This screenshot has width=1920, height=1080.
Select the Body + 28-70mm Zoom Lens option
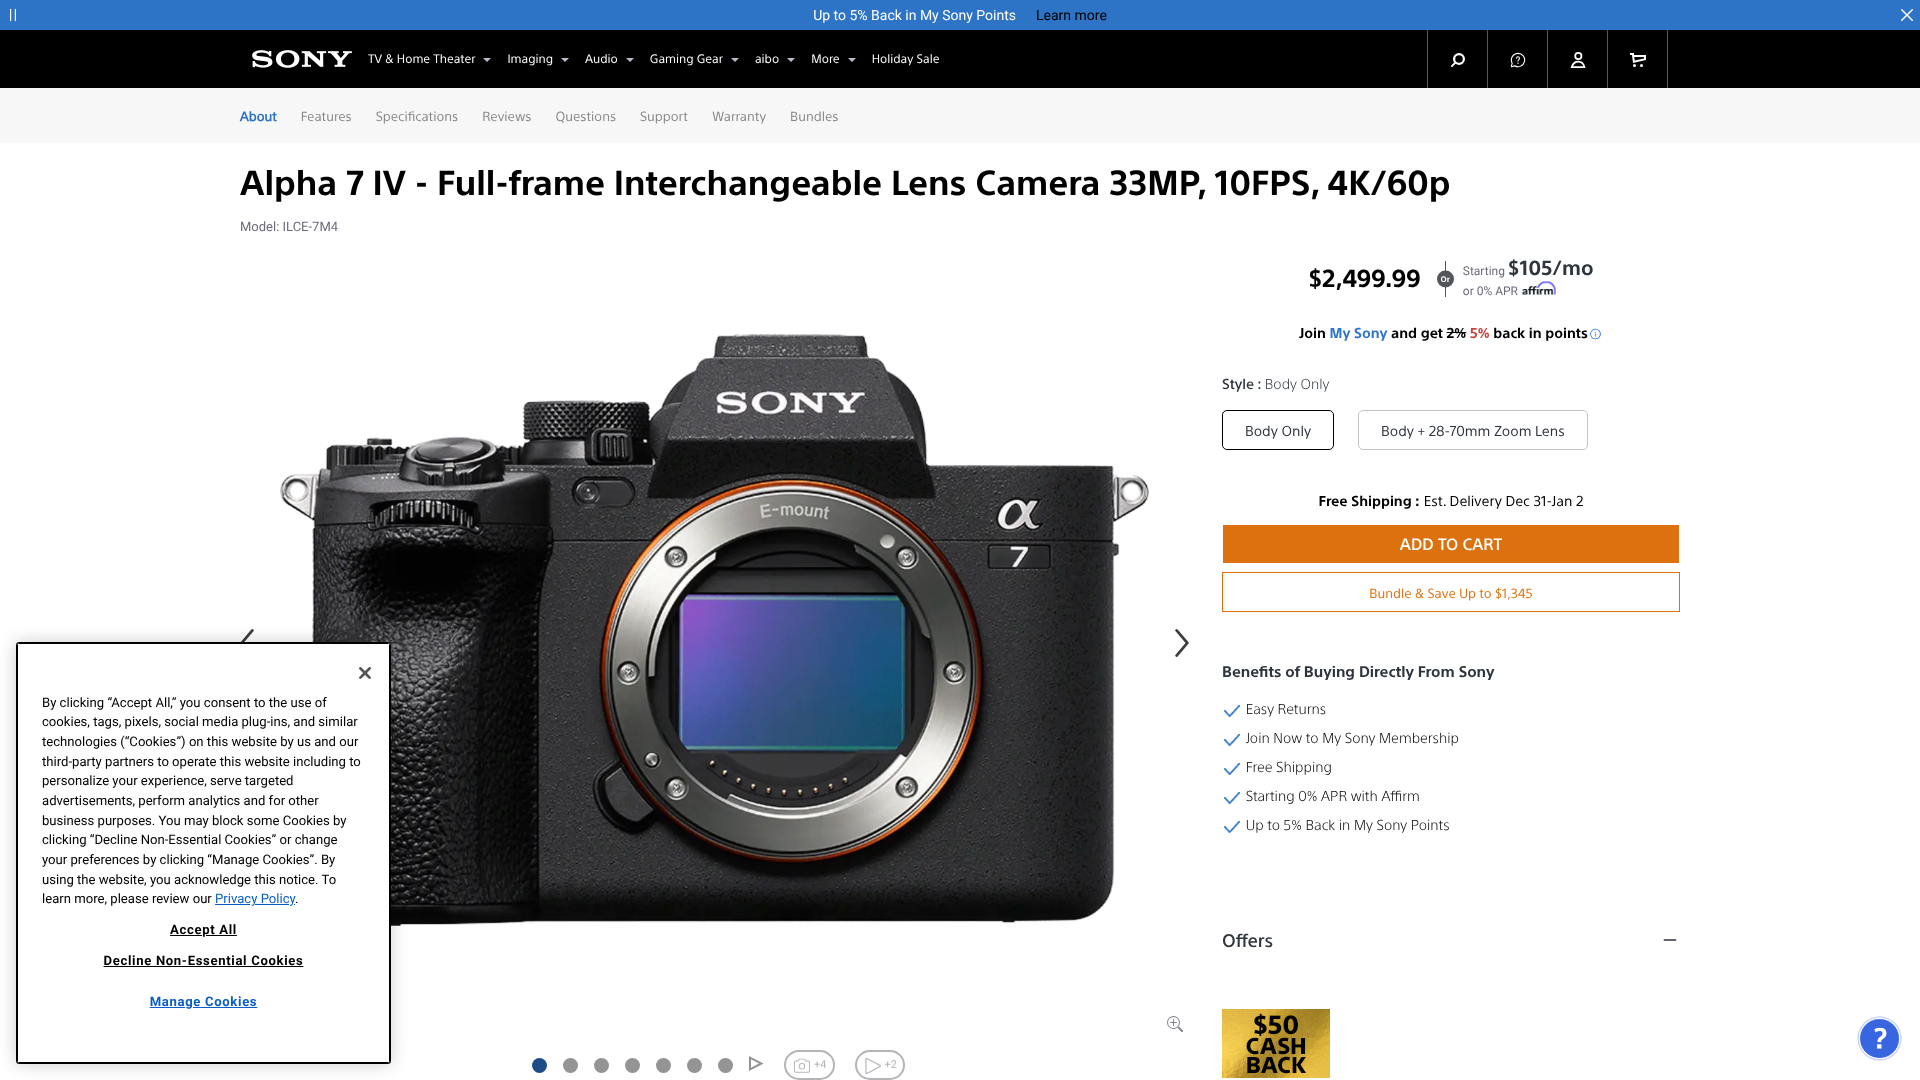pos(1472,430)
